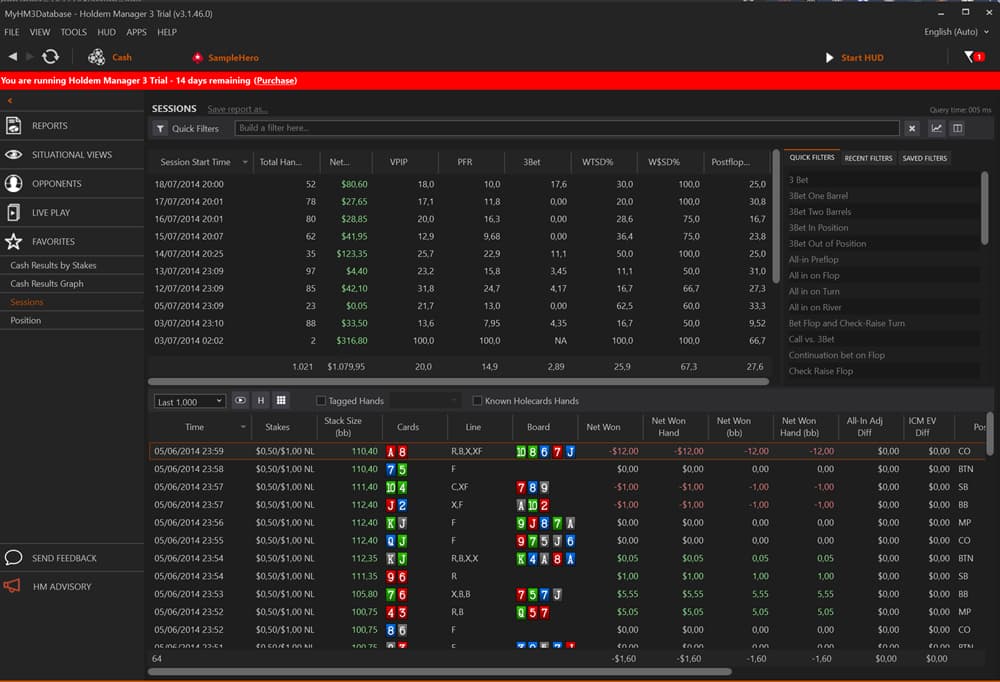Collapse the left sidebar with the arrow
This screenshot has height=682, width=1000.
pyautogui.click(x=10, y=101)
